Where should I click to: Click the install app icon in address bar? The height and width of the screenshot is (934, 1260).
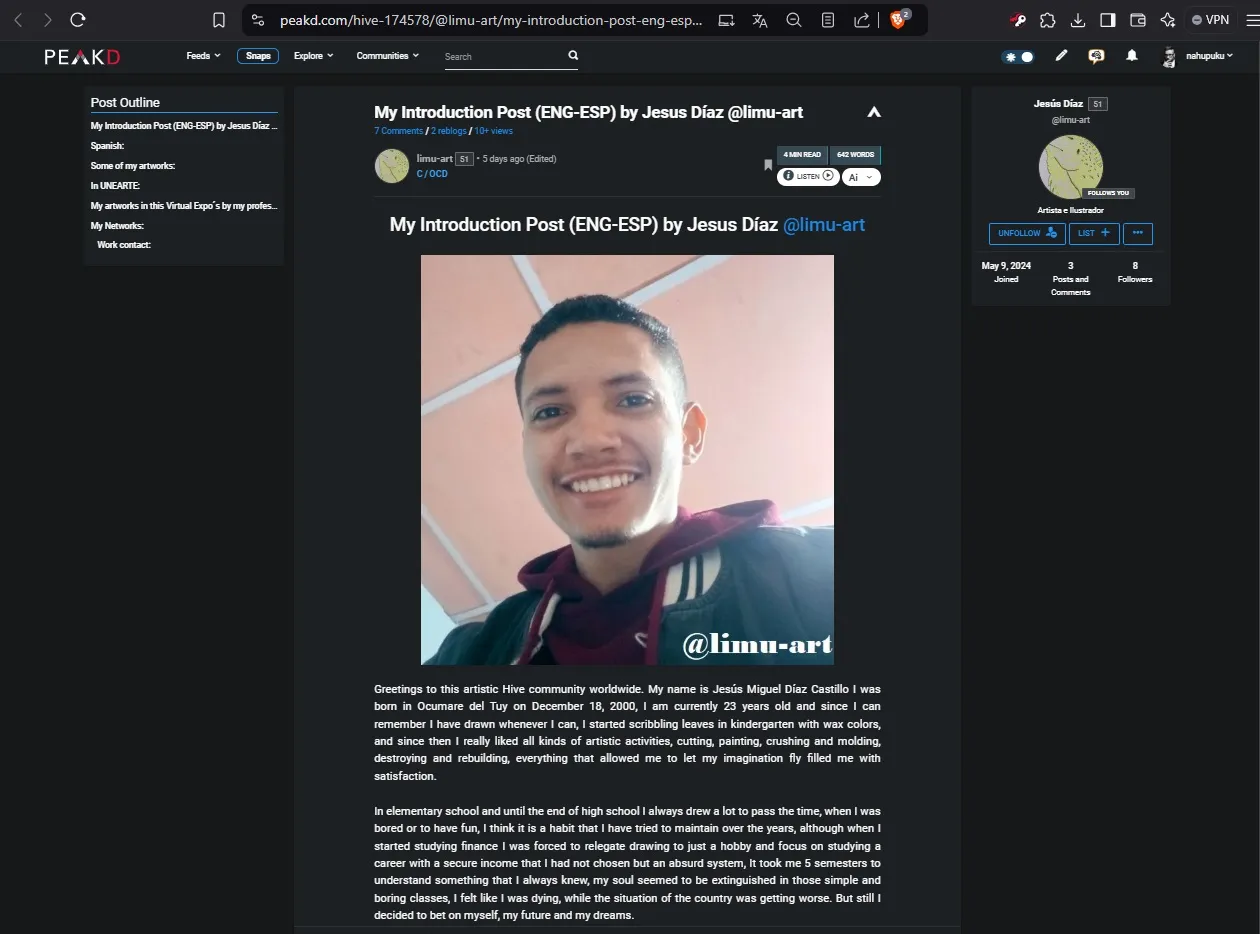click(727, 20)
